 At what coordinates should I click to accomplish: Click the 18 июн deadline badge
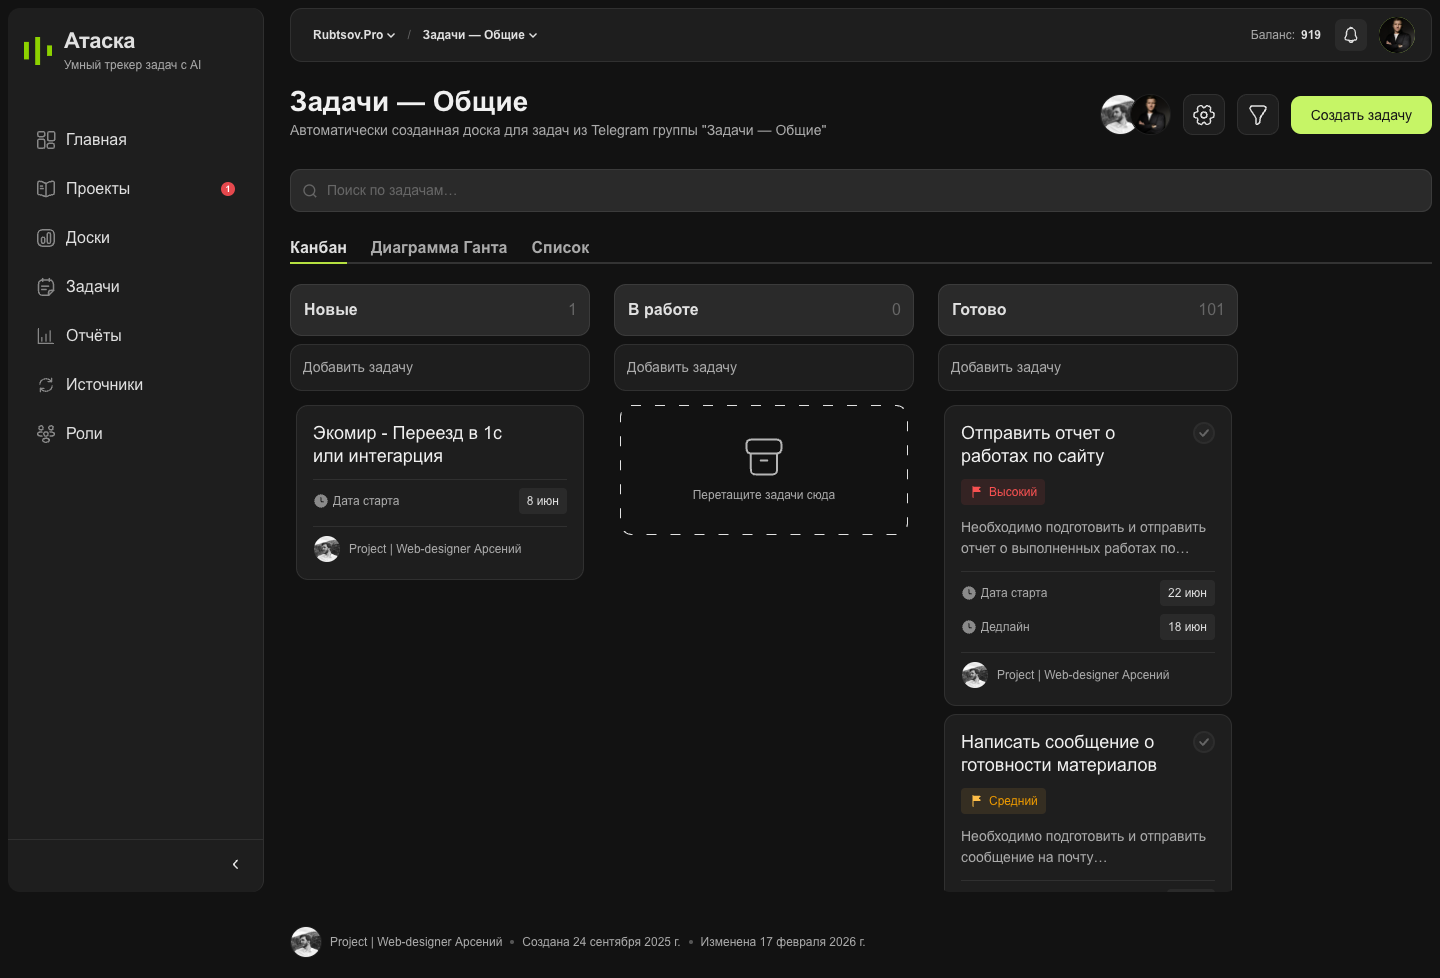[x=1187, y=627]
